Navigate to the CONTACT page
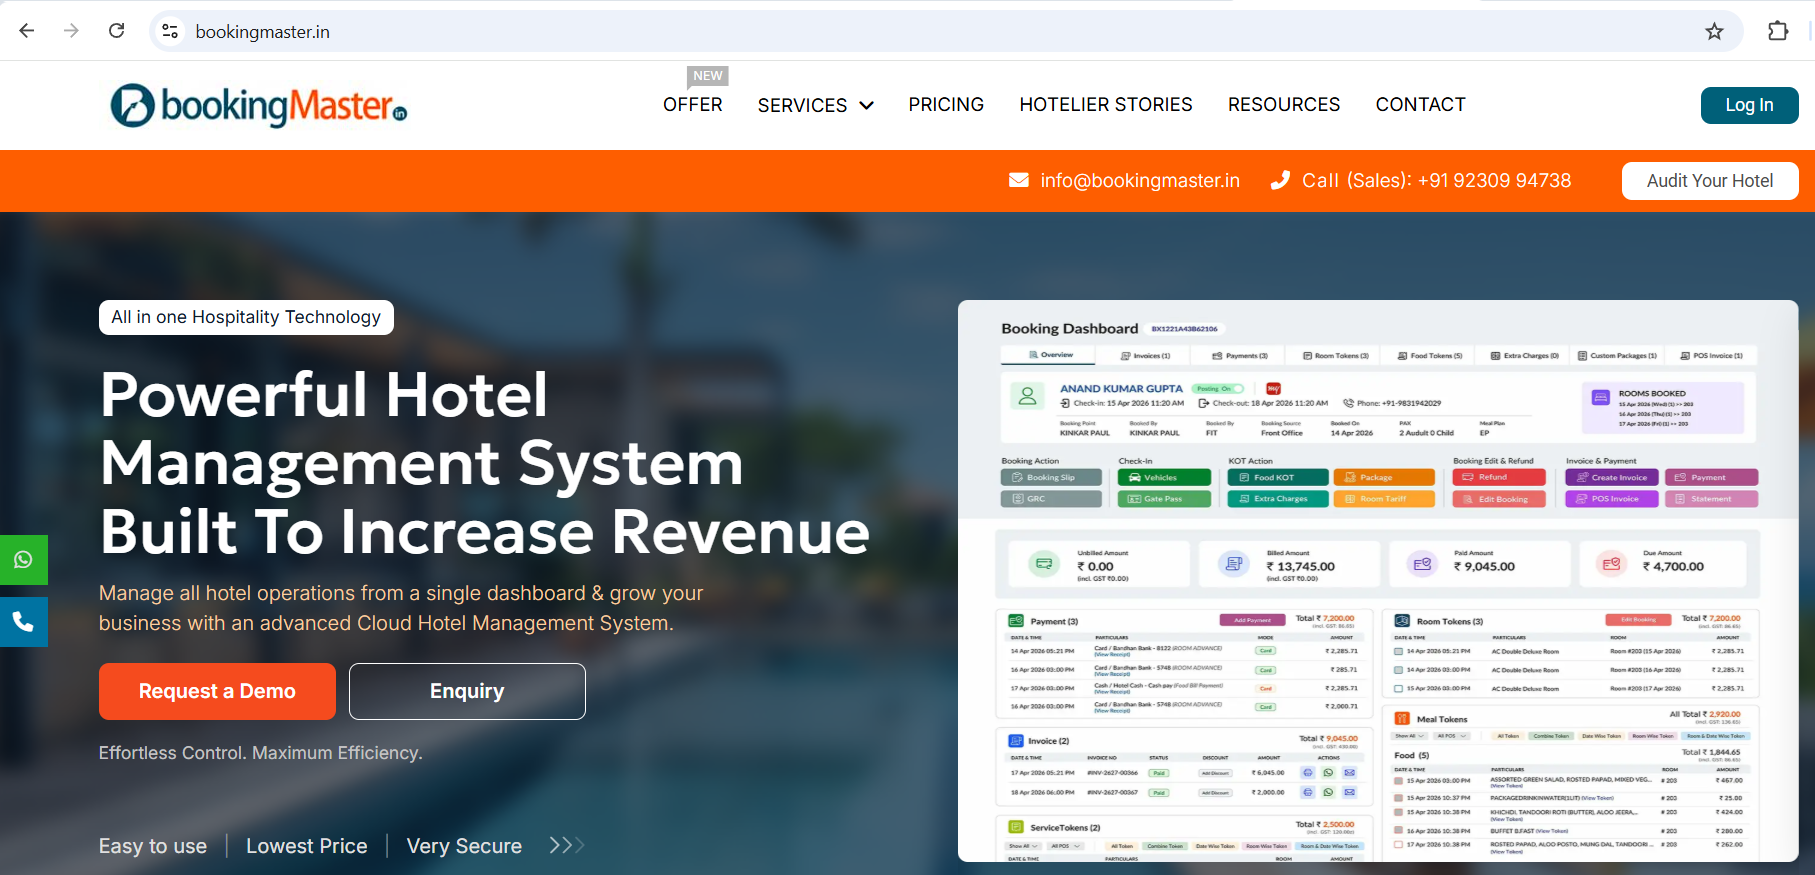 click(x=1420, y=105)
